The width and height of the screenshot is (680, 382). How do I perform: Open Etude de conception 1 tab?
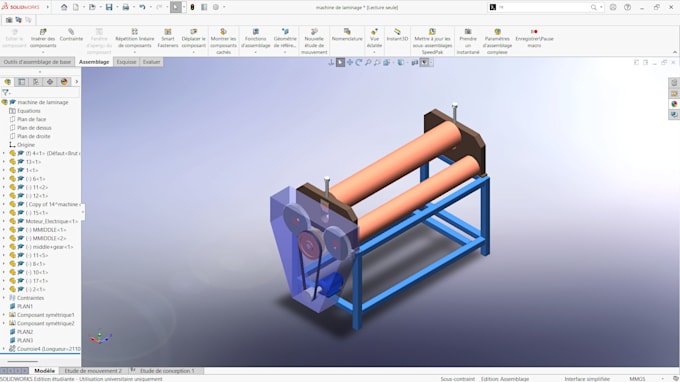tap(167, 371)
